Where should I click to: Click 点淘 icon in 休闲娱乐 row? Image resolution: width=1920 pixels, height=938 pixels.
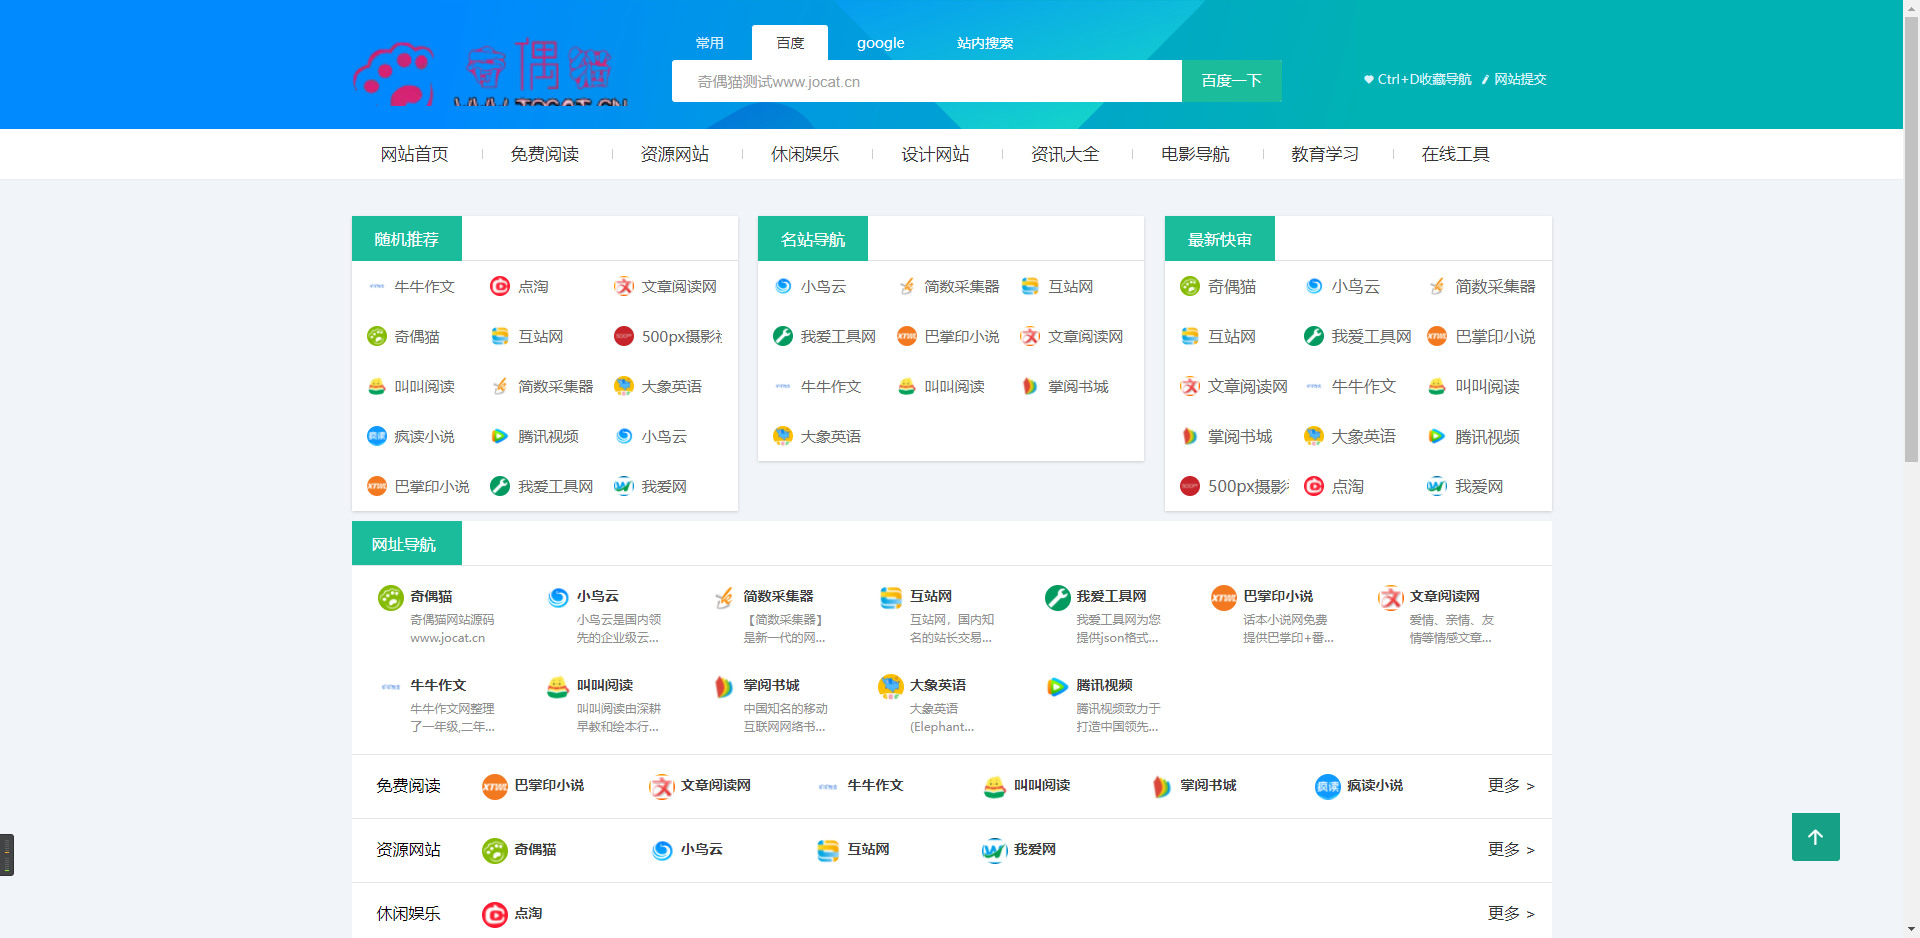point(495,915)
